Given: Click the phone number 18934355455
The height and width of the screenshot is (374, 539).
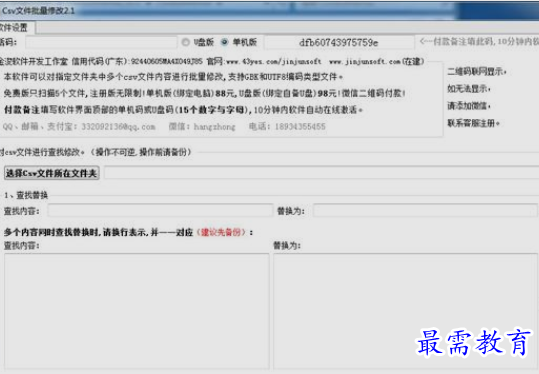Looking at the screenshot, I should (x=300, y=126).
